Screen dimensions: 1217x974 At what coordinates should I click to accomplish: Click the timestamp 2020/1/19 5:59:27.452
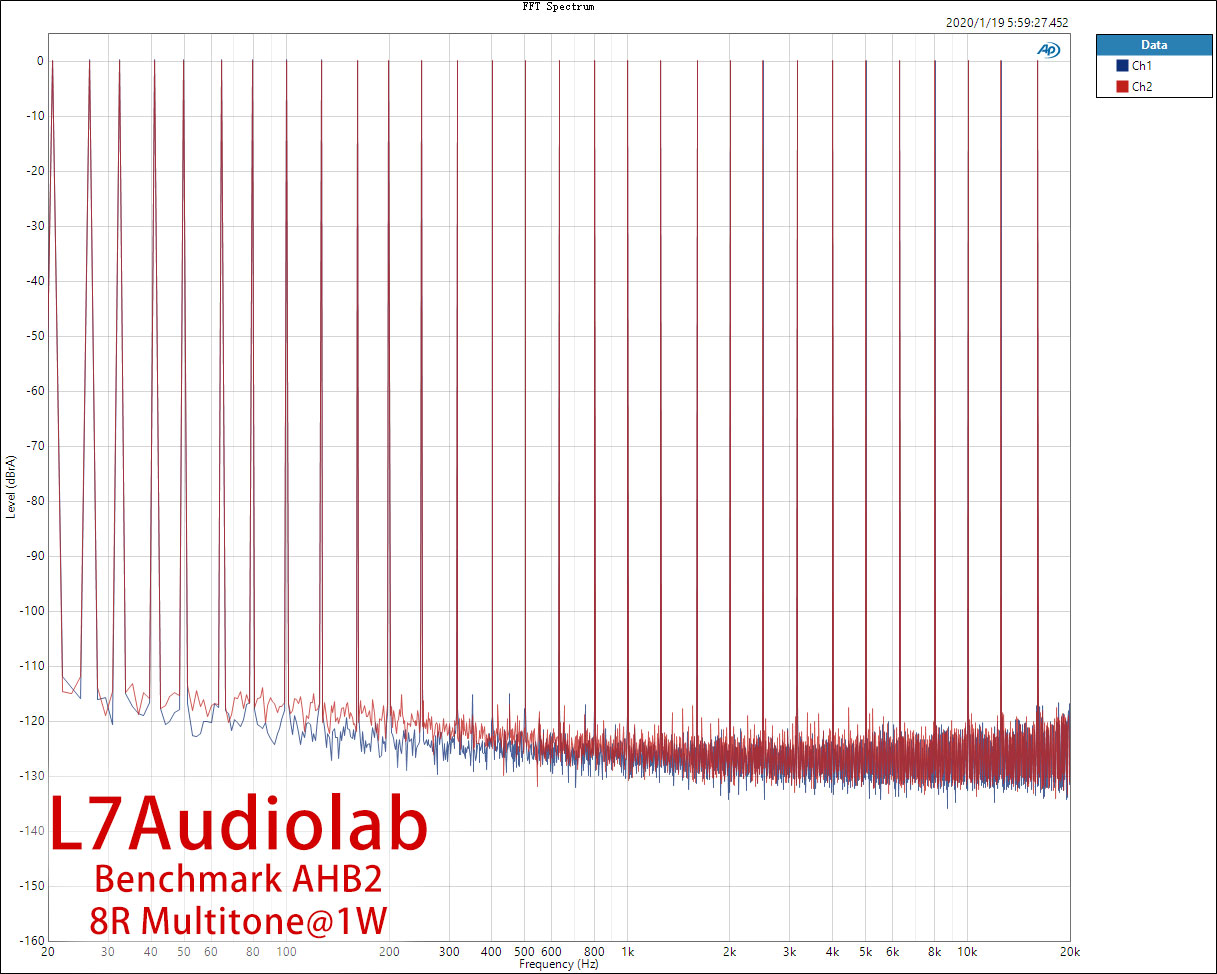[1007, 22]
